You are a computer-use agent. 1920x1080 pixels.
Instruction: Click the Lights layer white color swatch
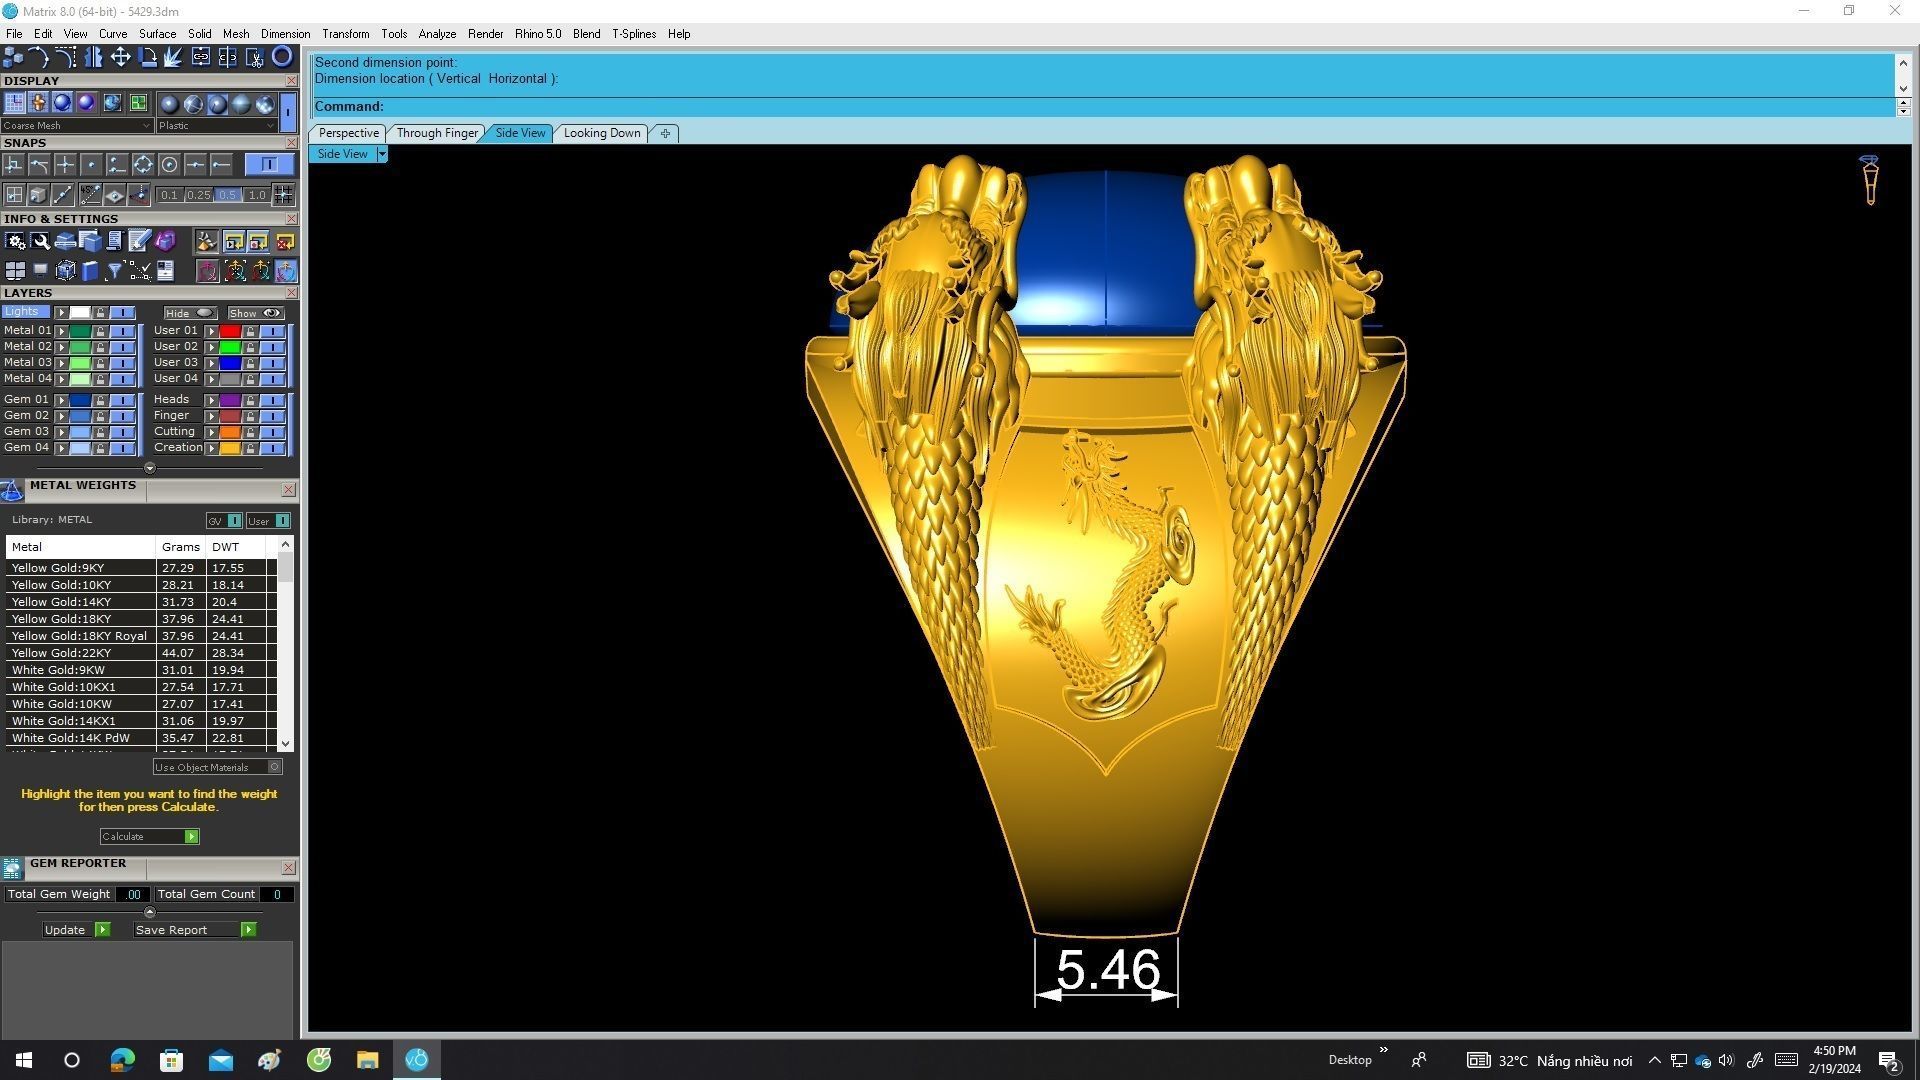[x=80, y=313]
